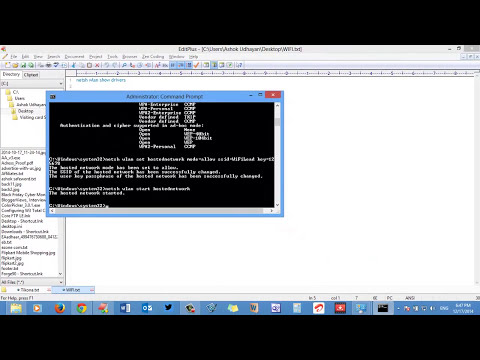Click the Undo toolbar icon
This screenshot has width=480, height=360.
tap(107, 65)
